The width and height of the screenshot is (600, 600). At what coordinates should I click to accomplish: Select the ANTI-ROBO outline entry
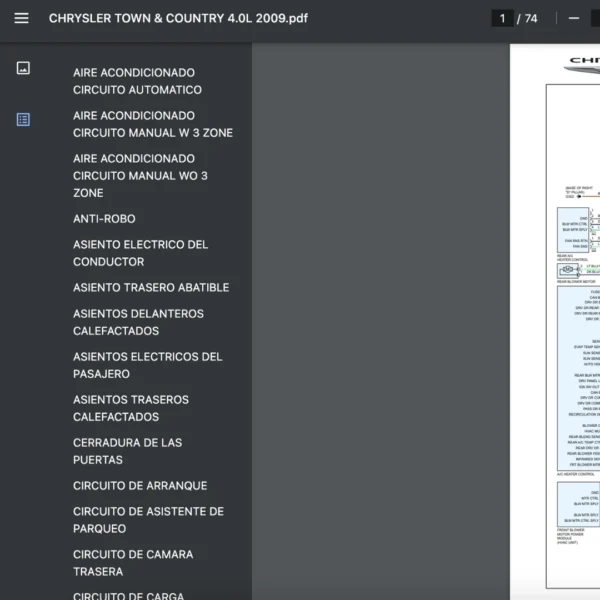[104, 219]
